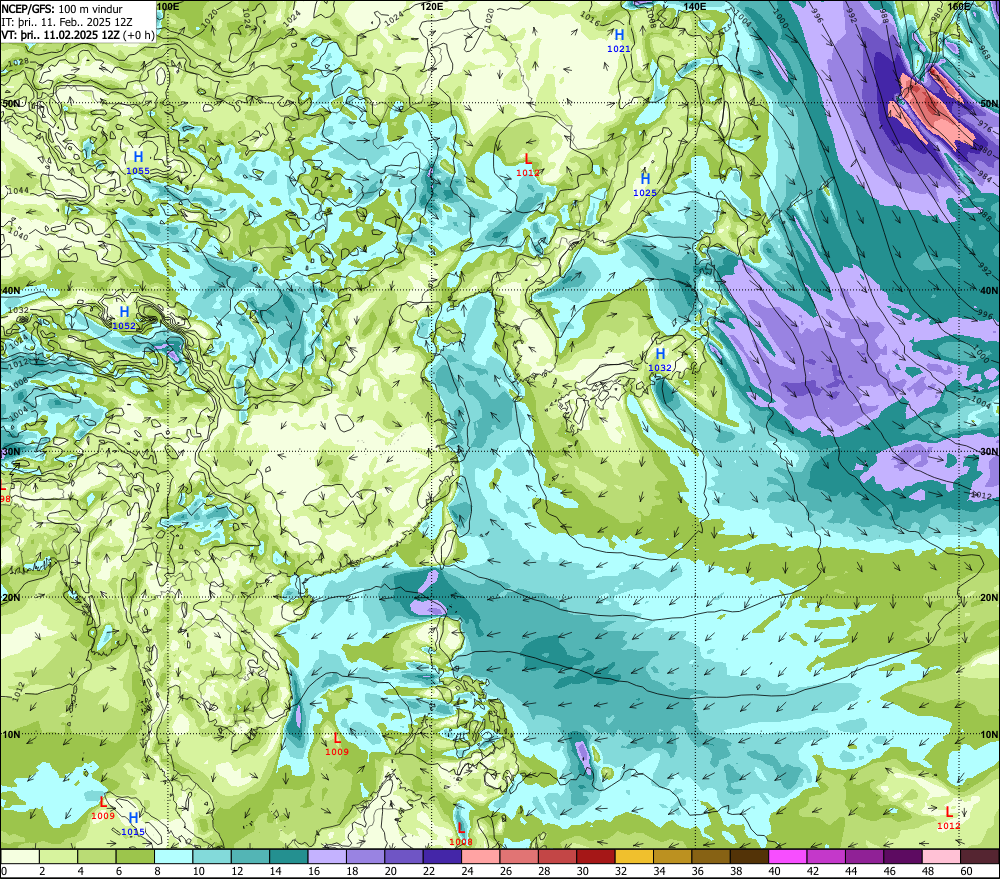
Task: Click the VT valid time line
Action: [78, 34]
